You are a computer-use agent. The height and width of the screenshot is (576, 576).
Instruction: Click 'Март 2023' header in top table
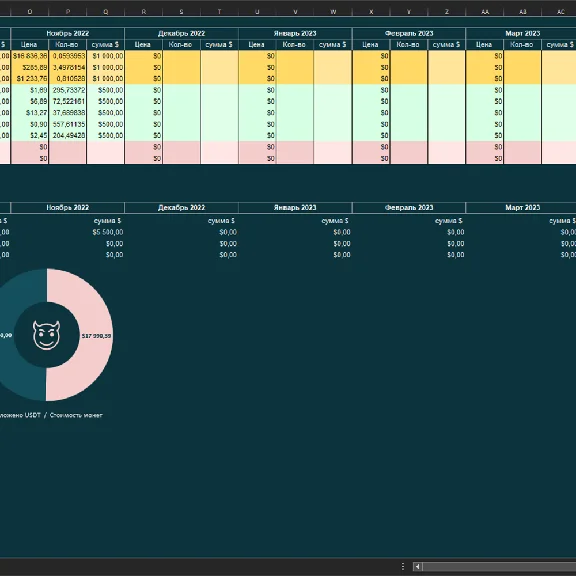(522, 33)
